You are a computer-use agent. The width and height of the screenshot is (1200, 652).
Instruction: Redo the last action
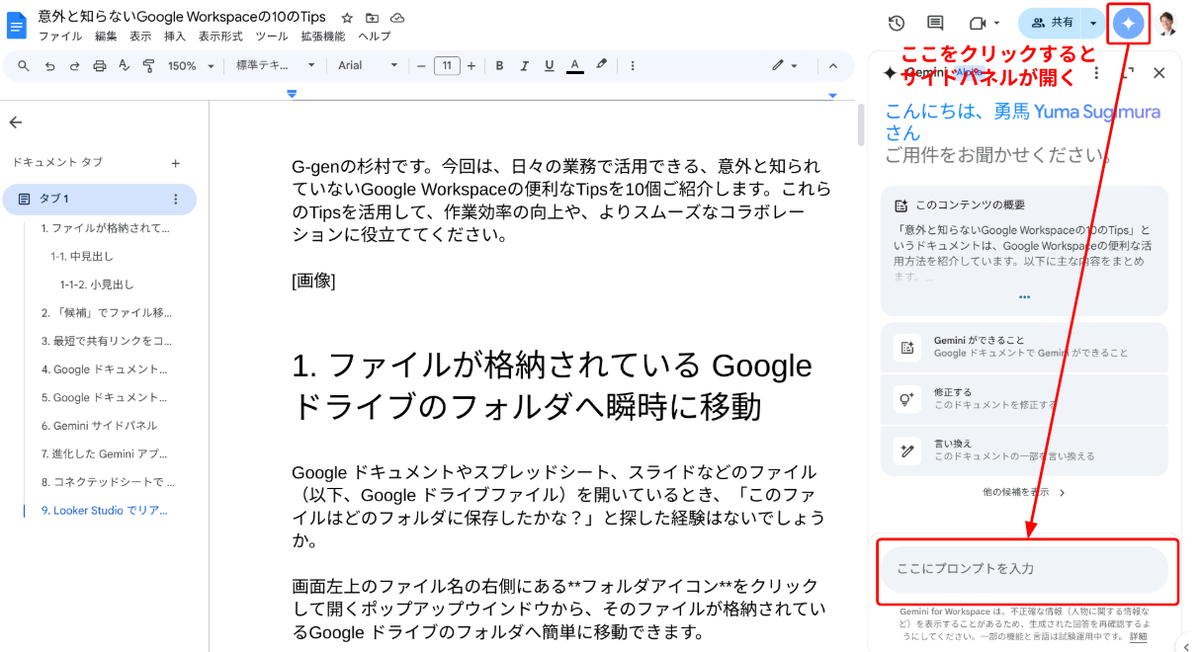pyautogui.click(x=74, y=66)
